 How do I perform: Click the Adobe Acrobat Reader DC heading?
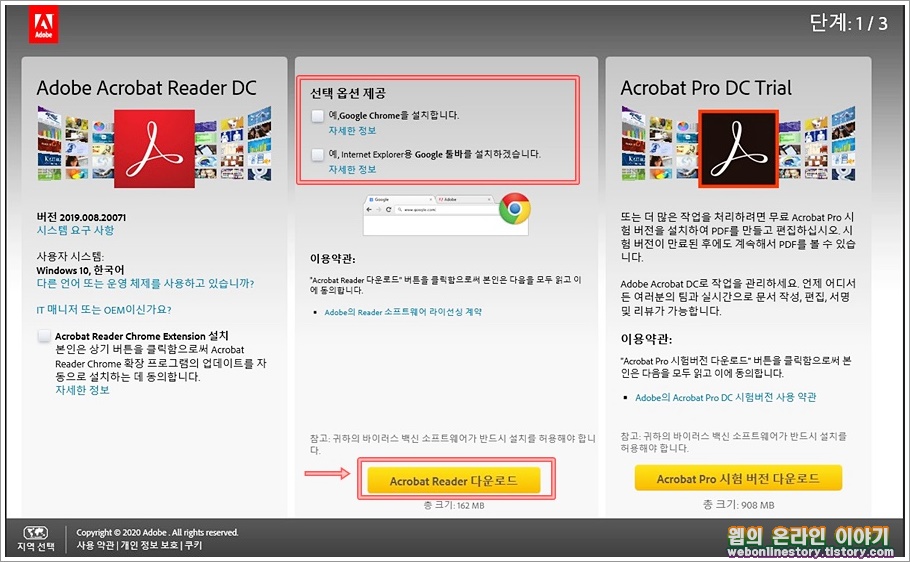tap(146, 88)
